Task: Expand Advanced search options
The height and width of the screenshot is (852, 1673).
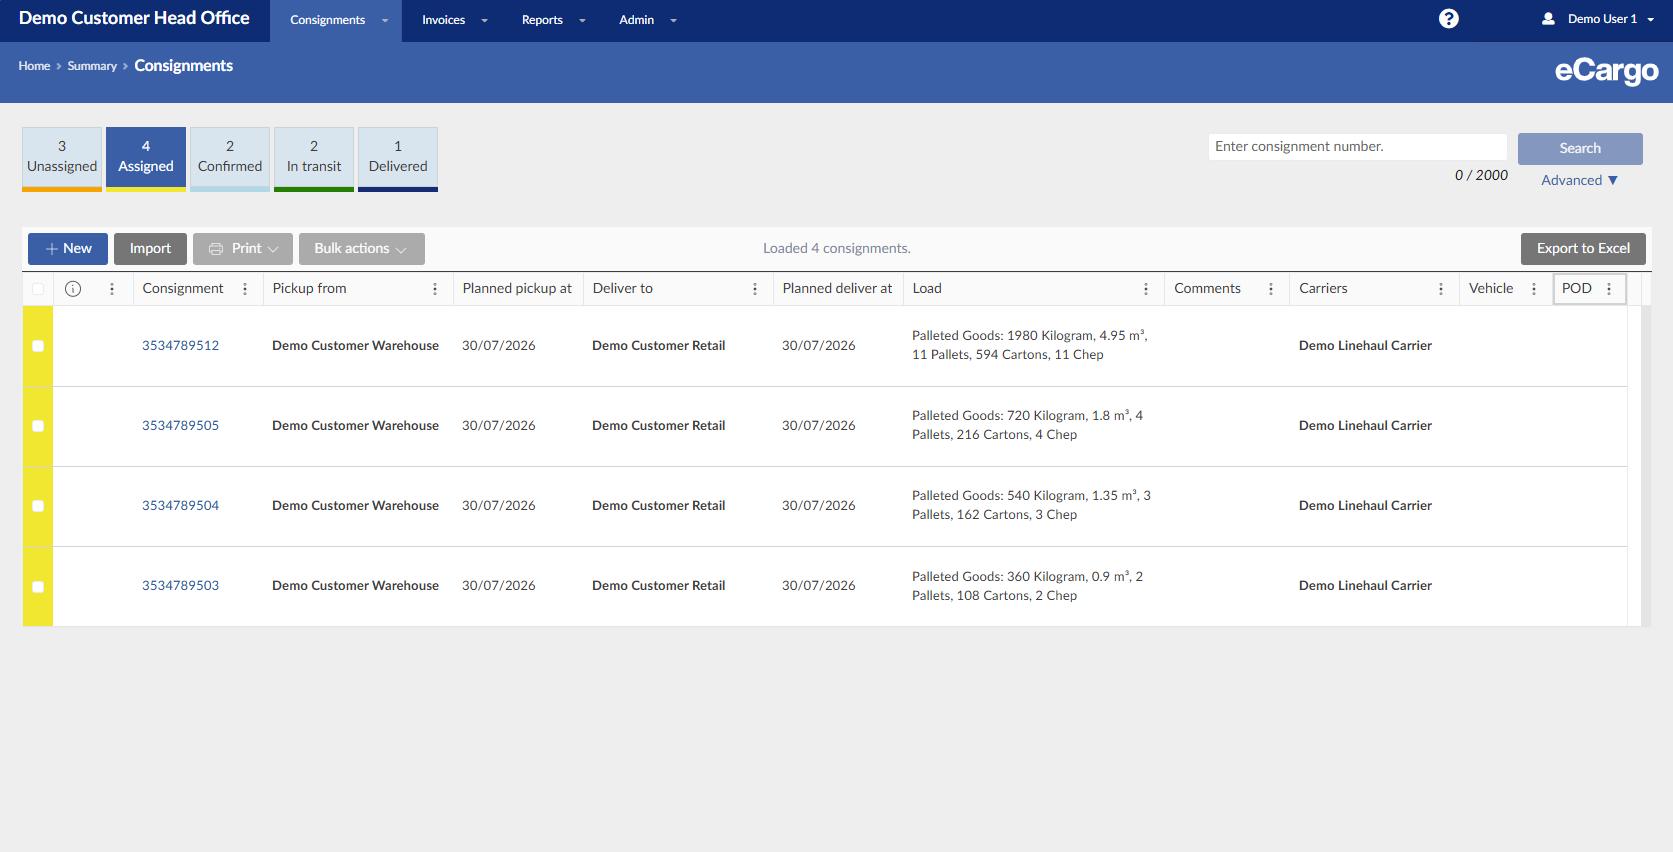Action: tap(1579, 181)
